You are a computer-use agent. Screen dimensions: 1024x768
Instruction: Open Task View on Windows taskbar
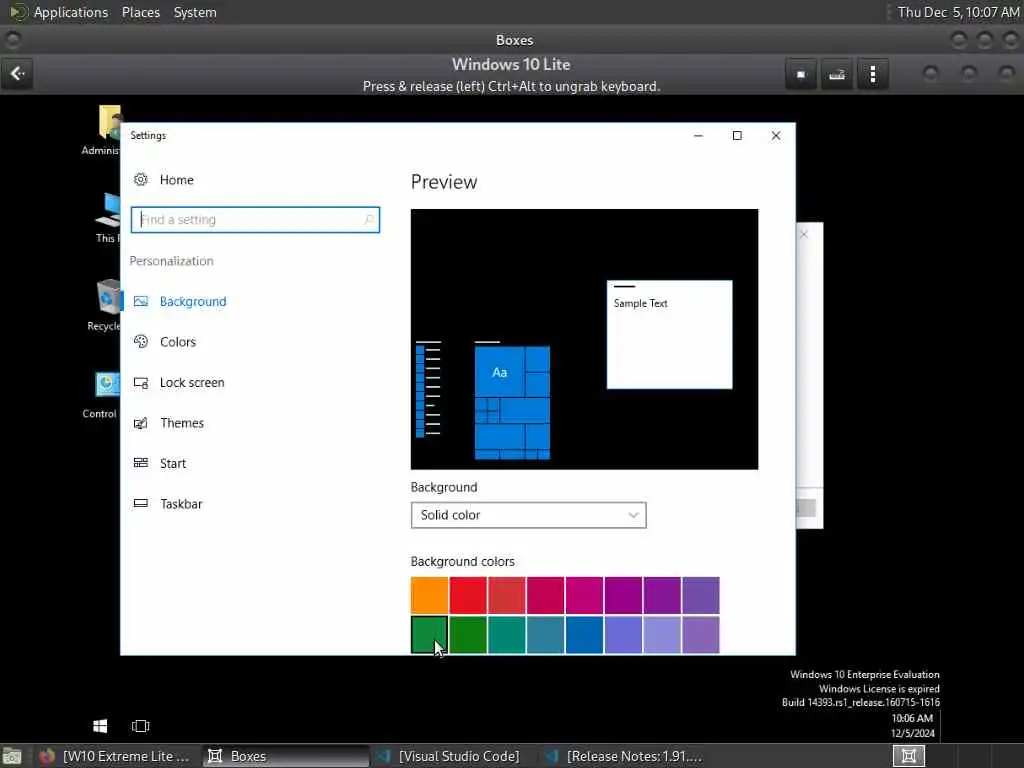click(x=140, y=726)
